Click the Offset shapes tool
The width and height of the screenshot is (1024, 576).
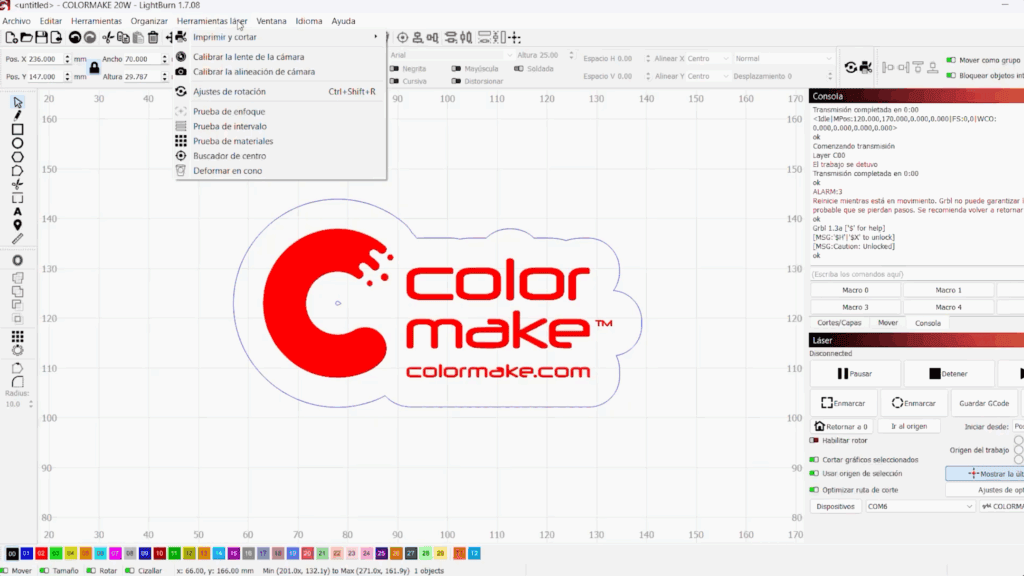(x=18, y=260)
